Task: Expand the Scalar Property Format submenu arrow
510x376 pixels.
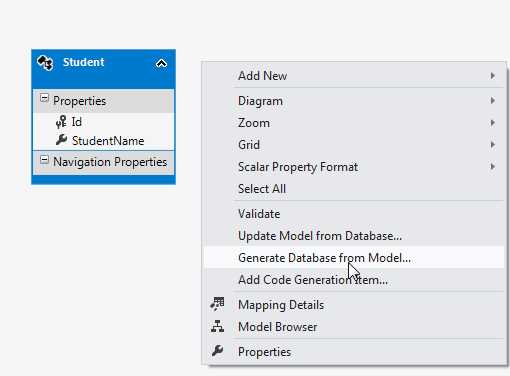Action: click(x=492, y=167)
